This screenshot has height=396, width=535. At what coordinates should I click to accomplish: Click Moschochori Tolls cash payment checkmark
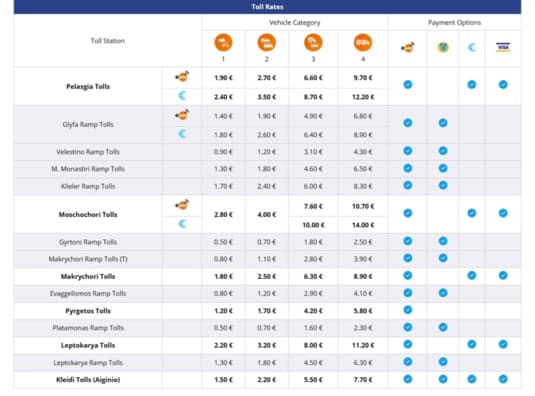[x=472, y=213]
